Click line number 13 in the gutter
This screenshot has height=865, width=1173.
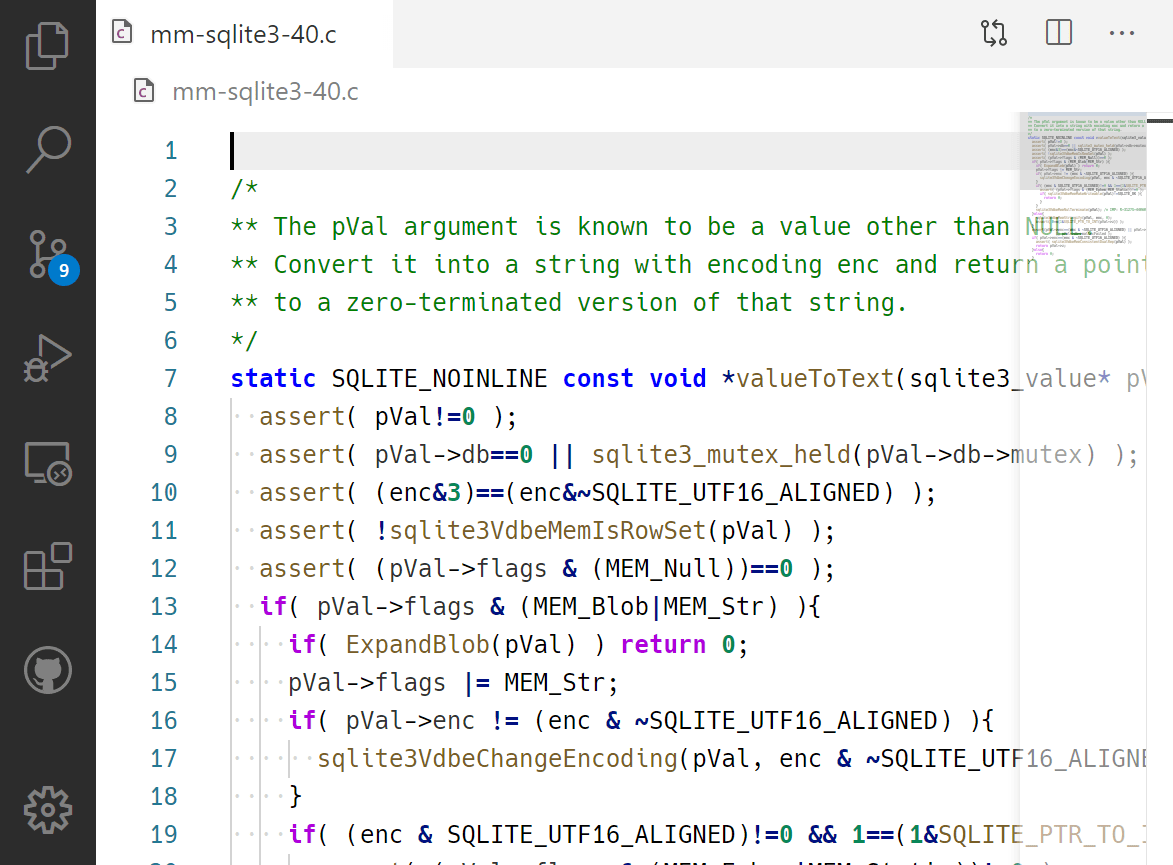[164, 607]
